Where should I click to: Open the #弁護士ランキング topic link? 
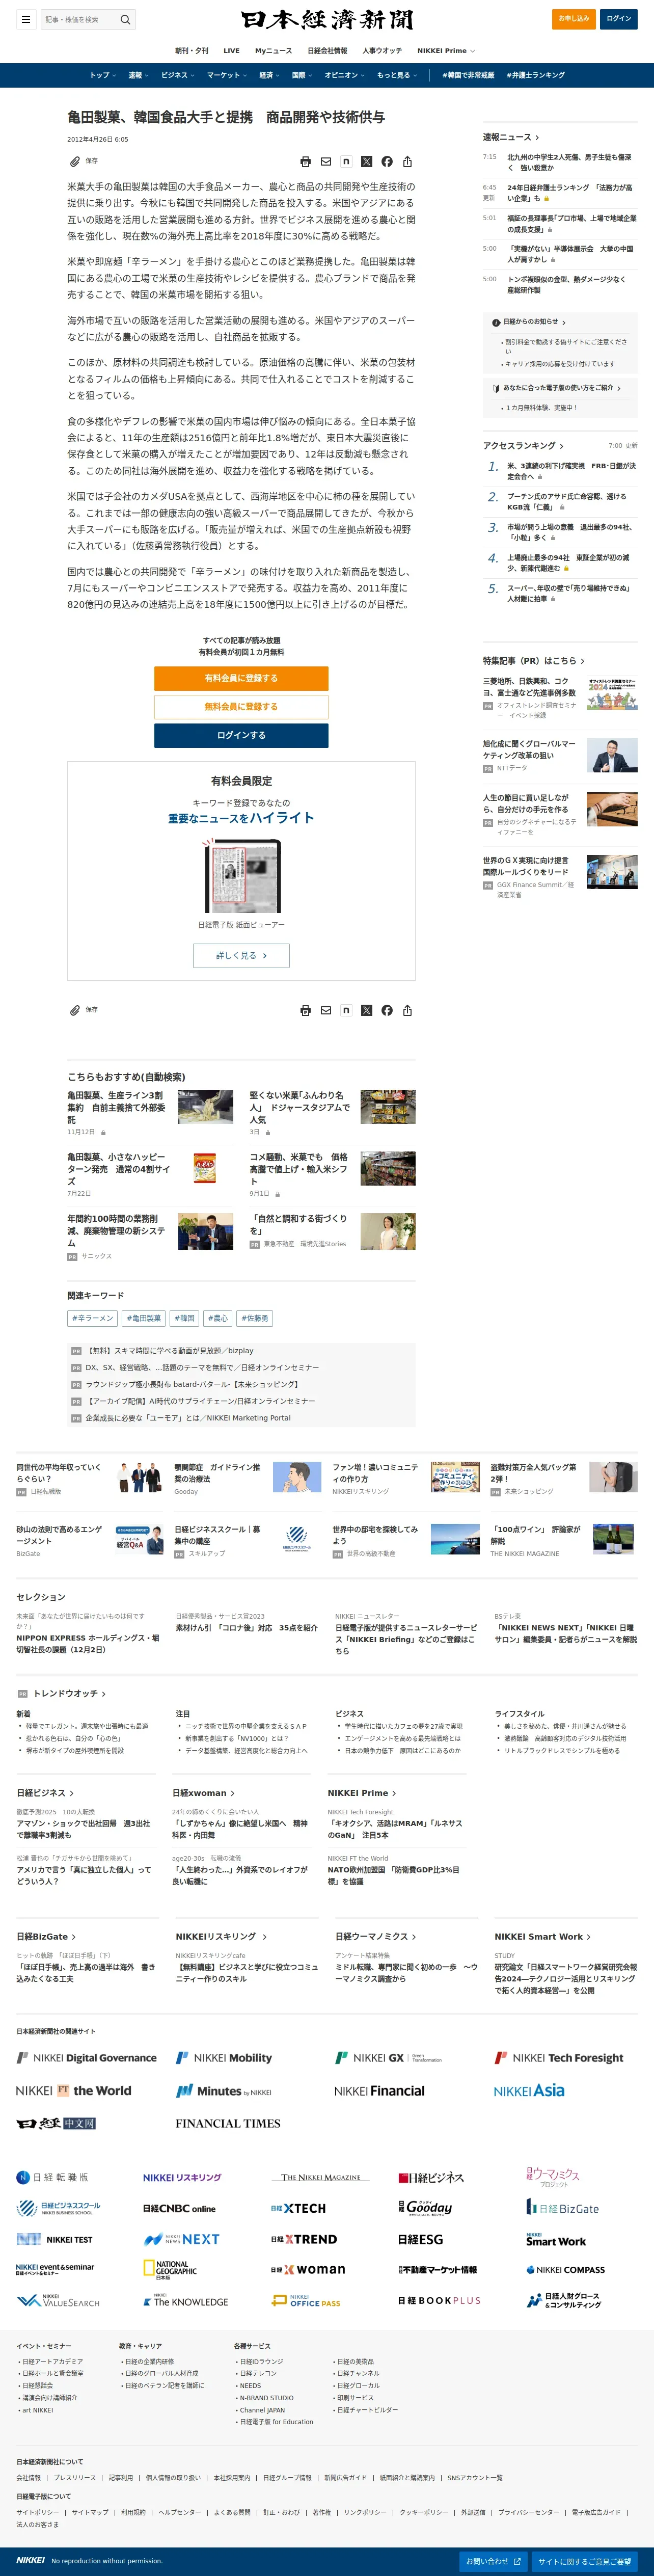coord(535,75)
